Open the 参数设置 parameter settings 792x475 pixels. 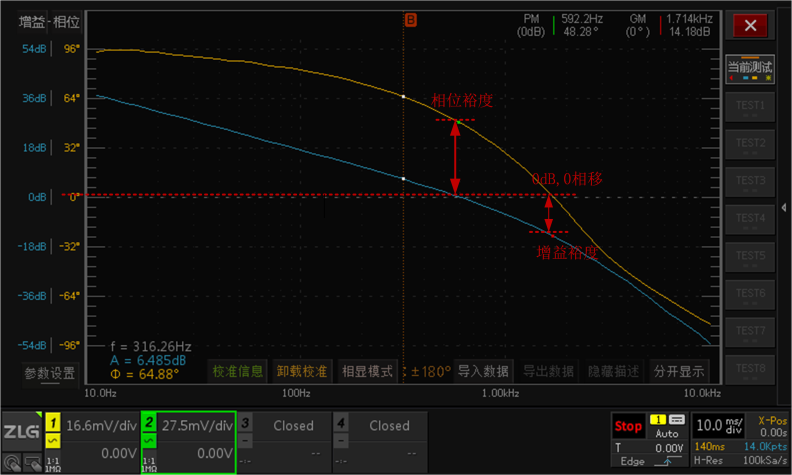pyautogui.click(x=50, y=373)
